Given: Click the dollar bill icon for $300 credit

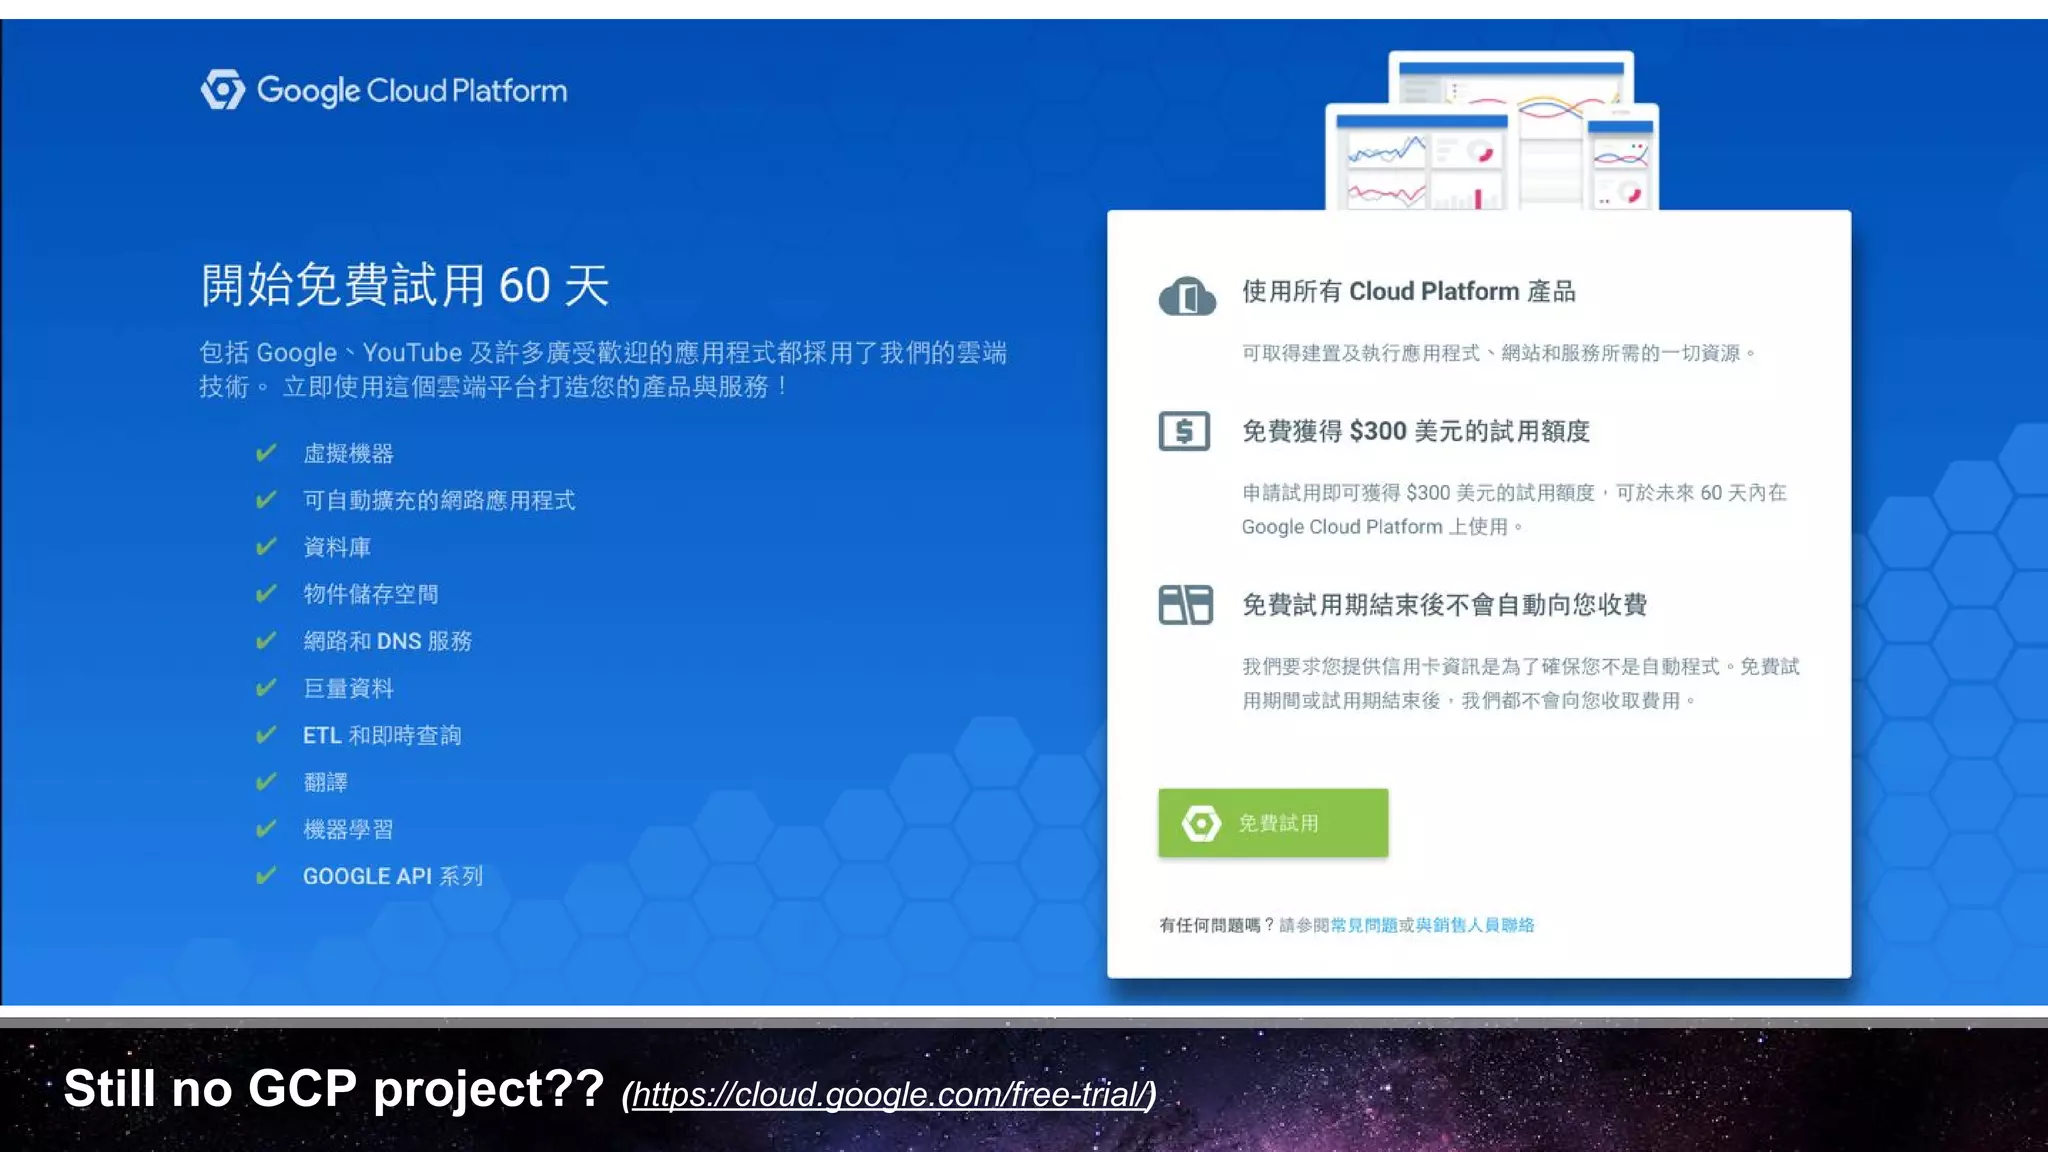Looking at the screenshot, I should 1185,431.
